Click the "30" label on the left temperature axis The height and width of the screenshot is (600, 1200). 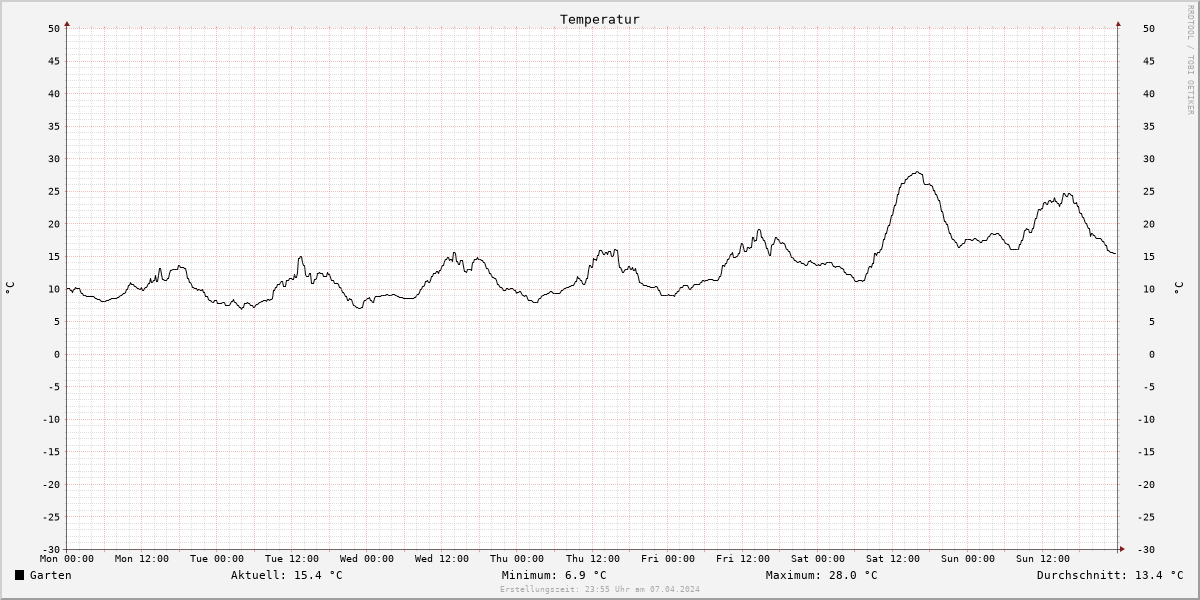coord(55,159)
